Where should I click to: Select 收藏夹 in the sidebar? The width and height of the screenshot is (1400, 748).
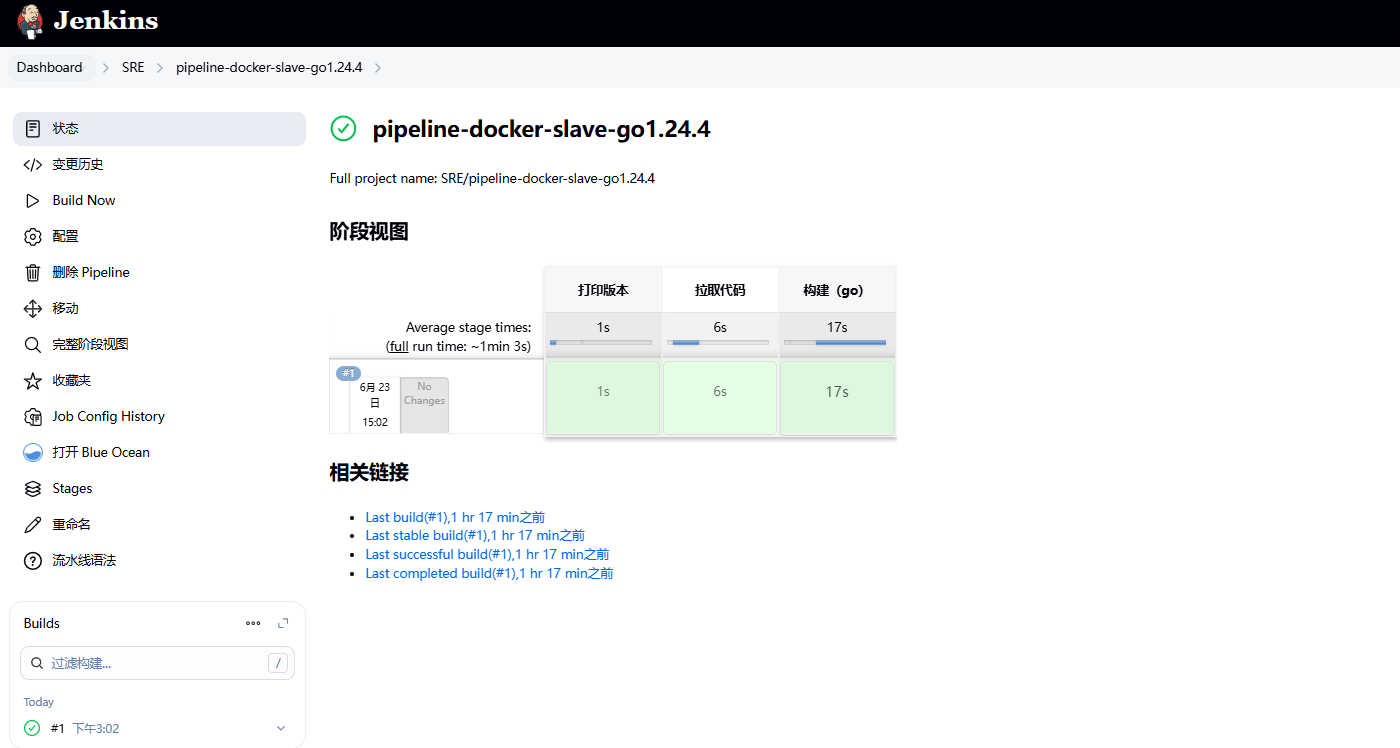(x=159, y=381)
